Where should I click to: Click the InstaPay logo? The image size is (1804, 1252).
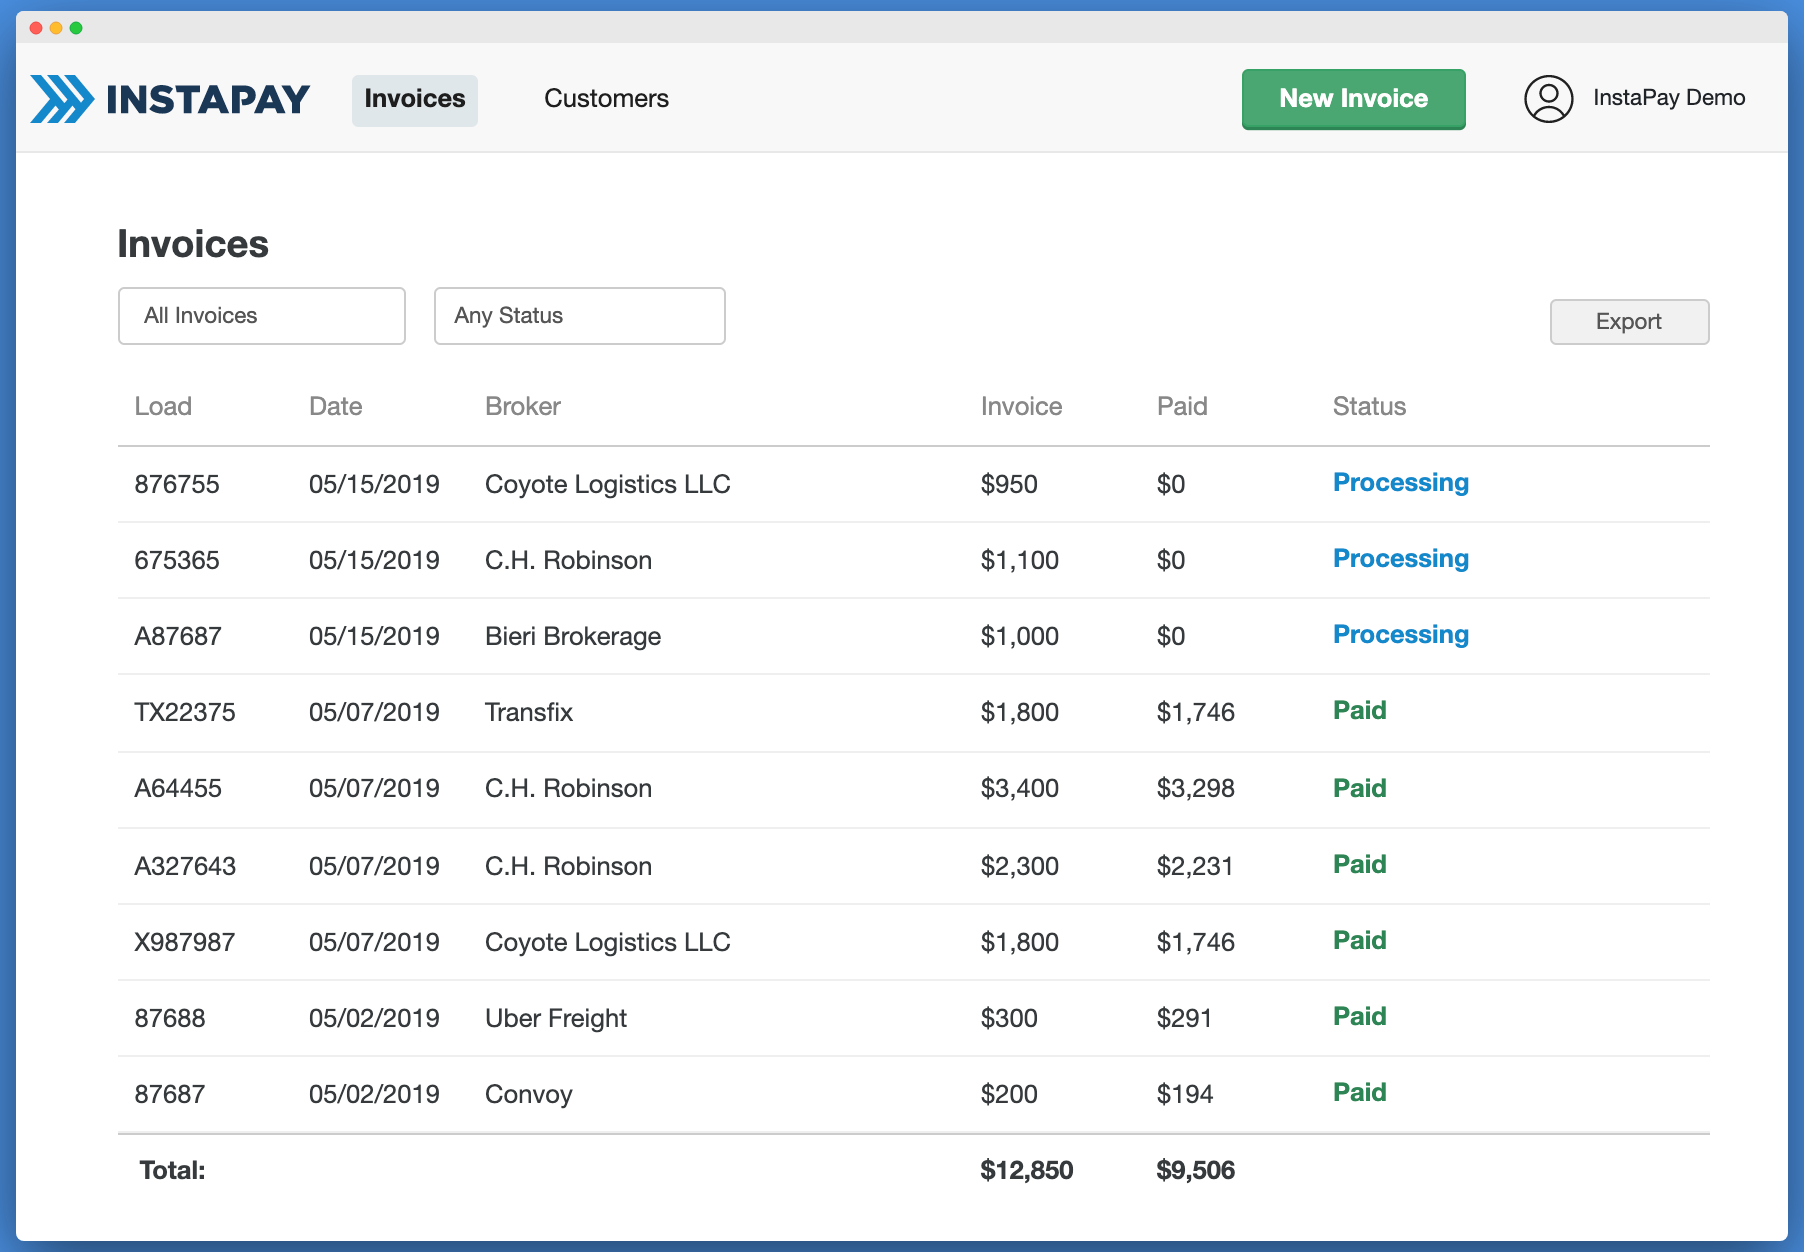170,99
